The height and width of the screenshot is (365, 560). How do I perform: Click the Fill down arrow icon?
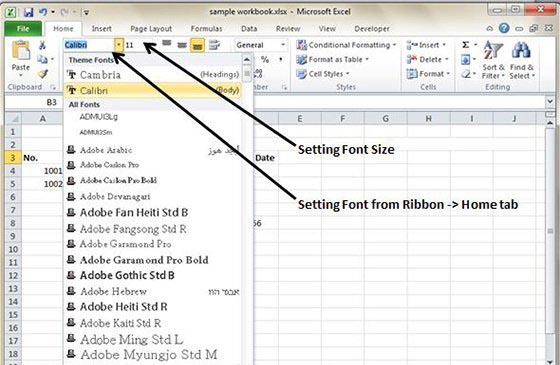pyautogui.click(x=465, y=59)
